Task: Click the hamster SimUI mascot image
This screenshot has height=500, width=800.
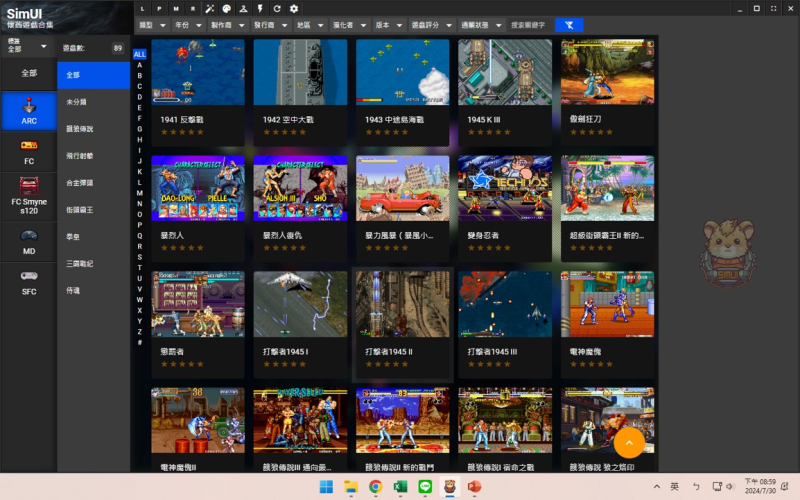Action: [x=728, y=252]
